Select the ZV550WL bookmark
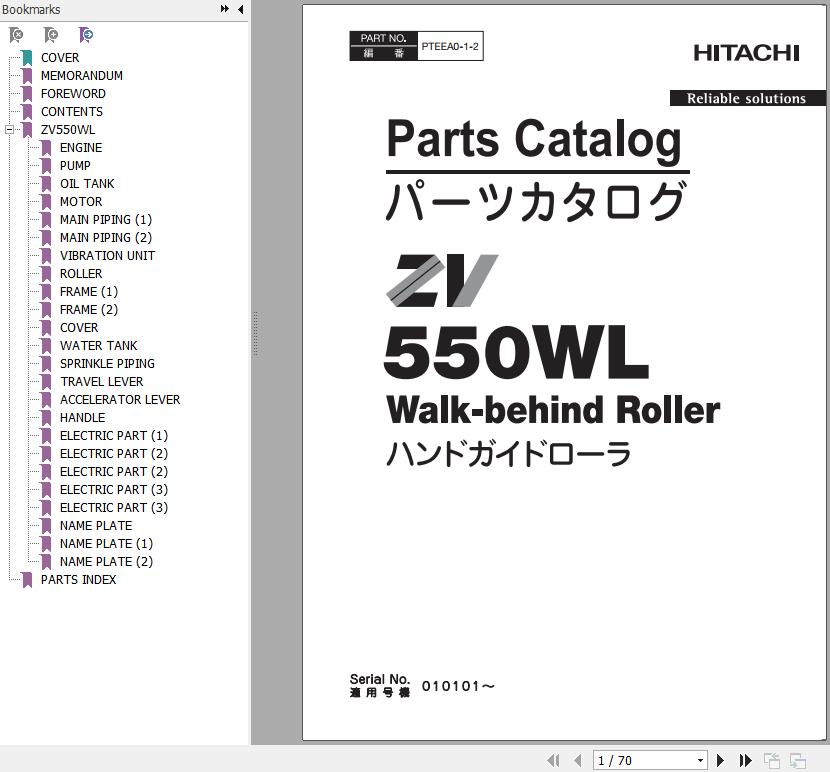830x772 pixels. [68, 130]
